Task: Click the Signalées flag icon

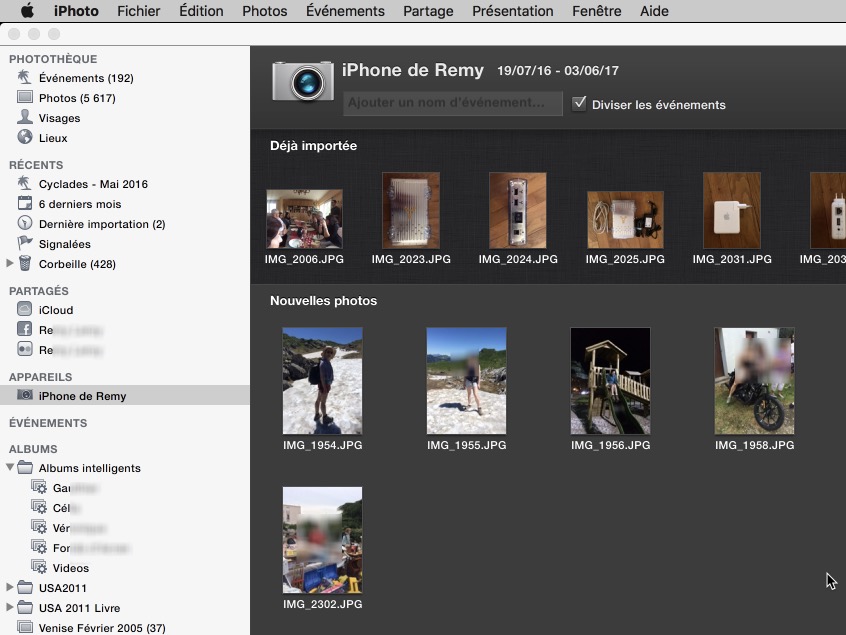Action: [x=24, y=243]
